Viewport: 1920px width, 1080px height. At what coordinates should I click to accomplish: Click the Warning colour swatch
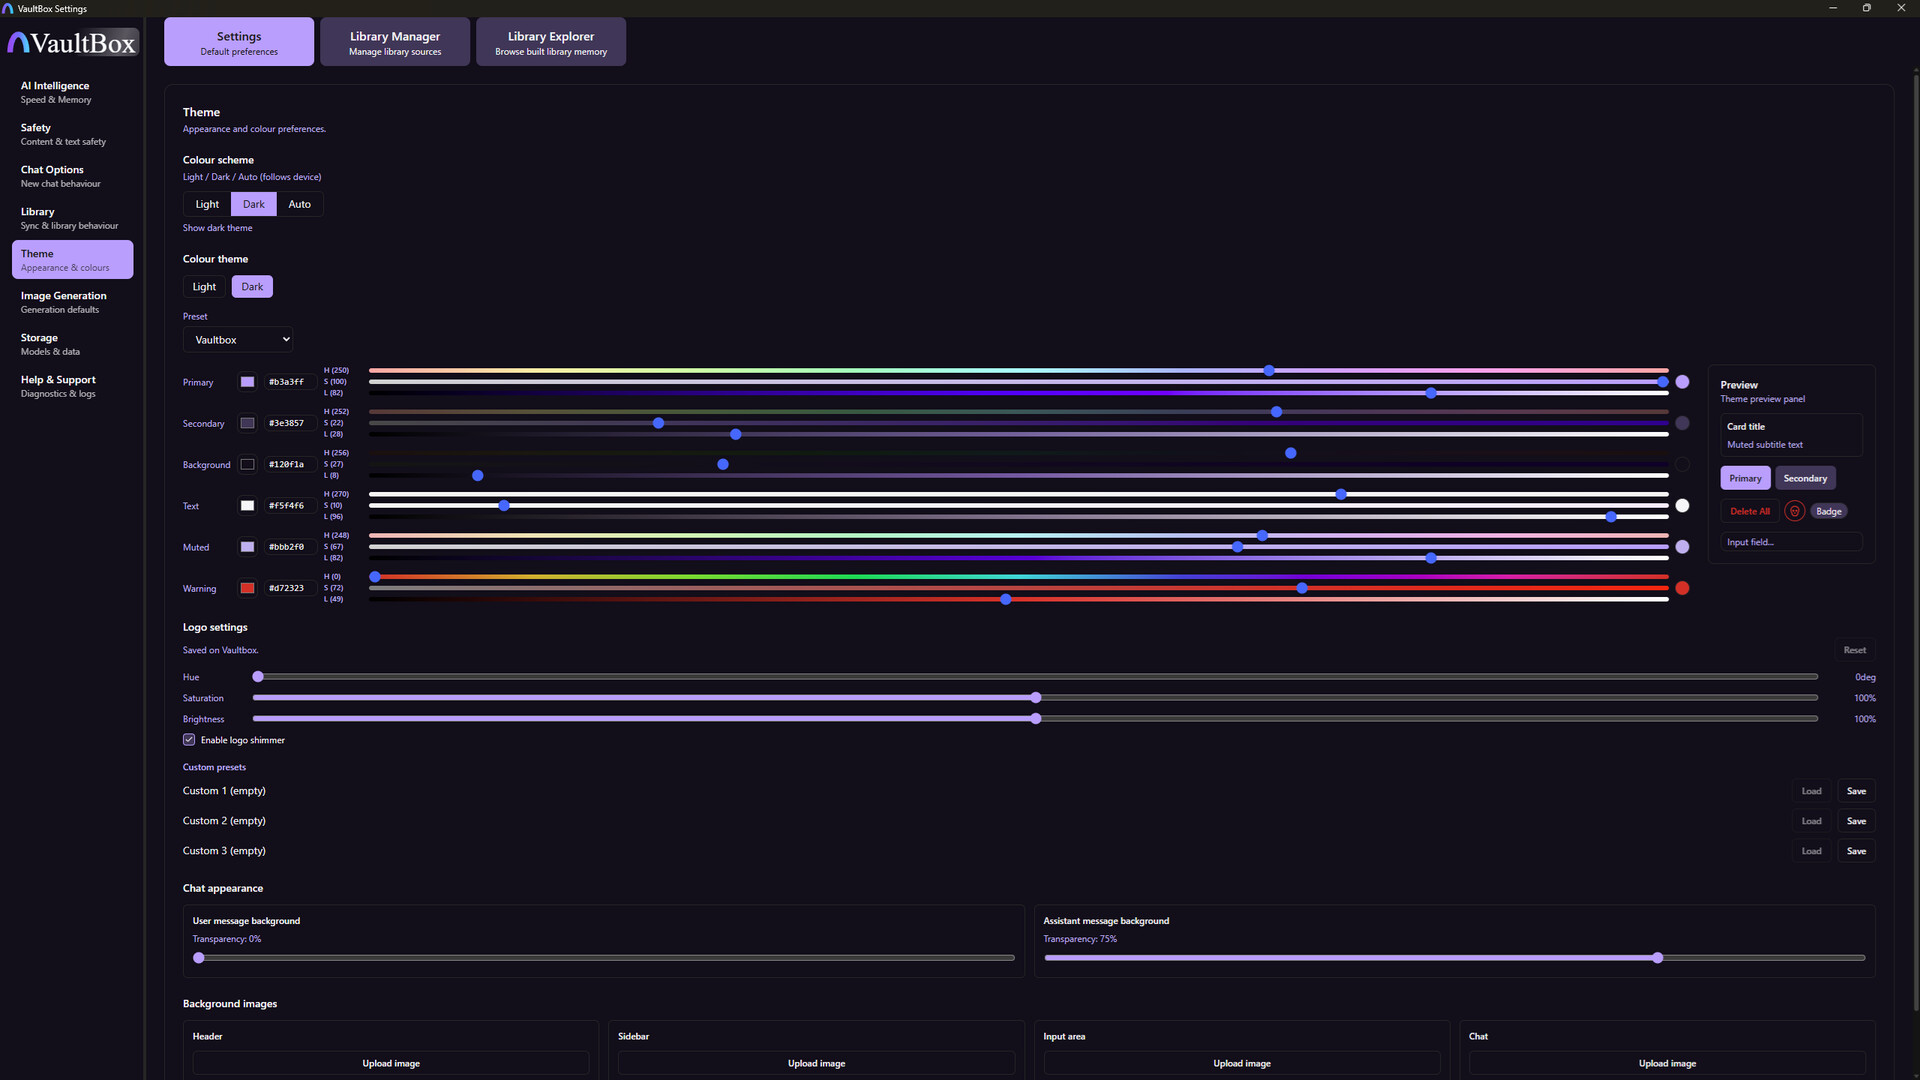click(x=247, y=588)
